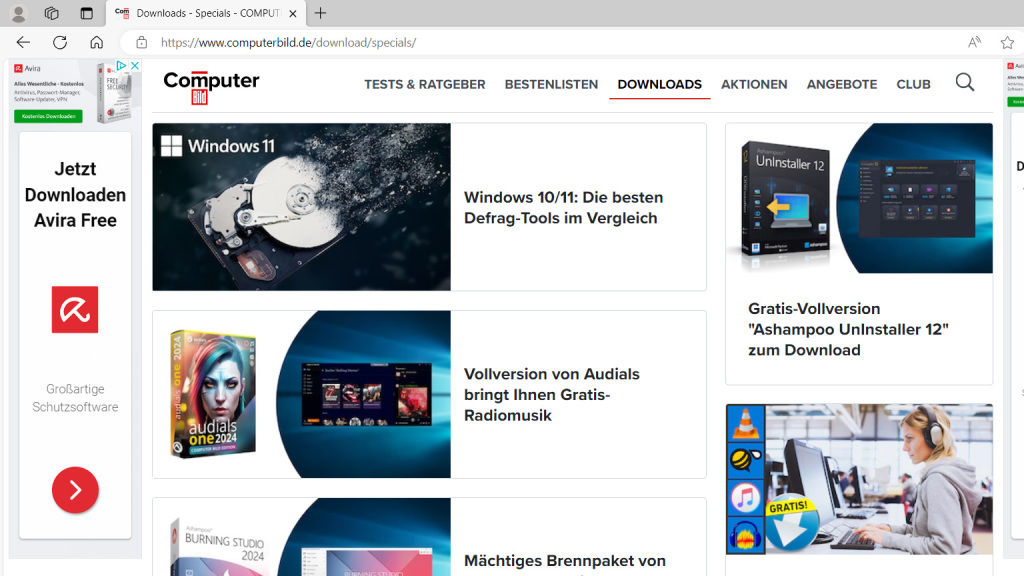Open the TESTS & RATGEBER section
1024x576 pixels.
pyautogui.click(x=424, y=84)
